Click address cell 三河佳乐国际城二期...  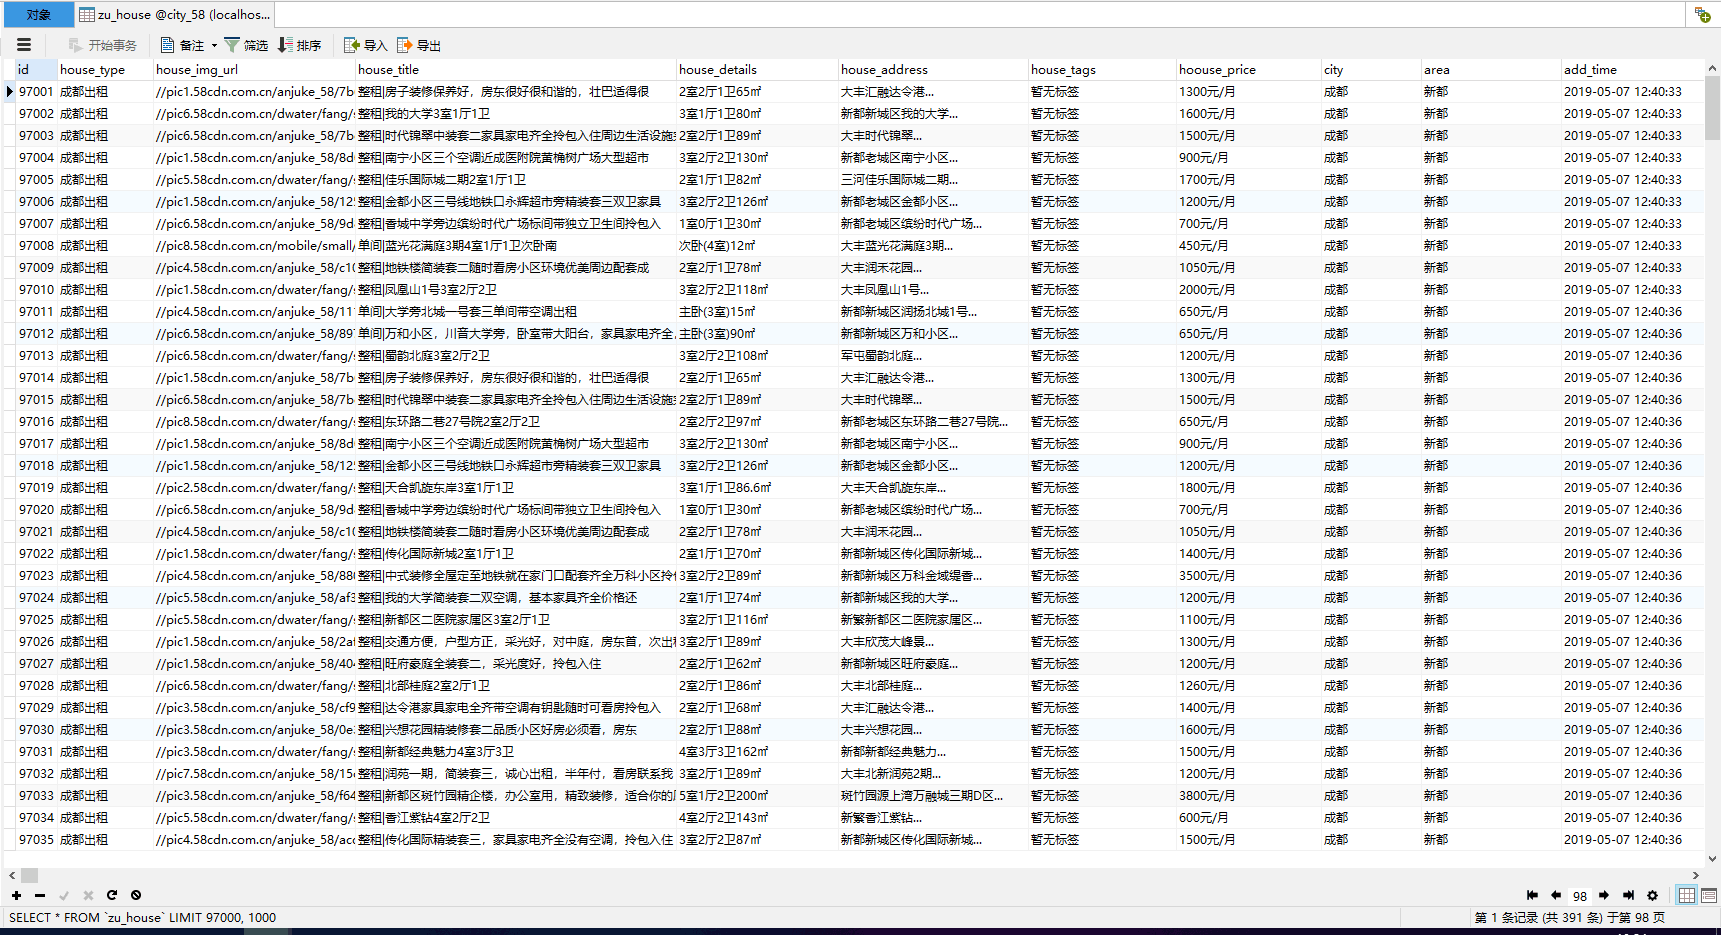click(933, 179)
